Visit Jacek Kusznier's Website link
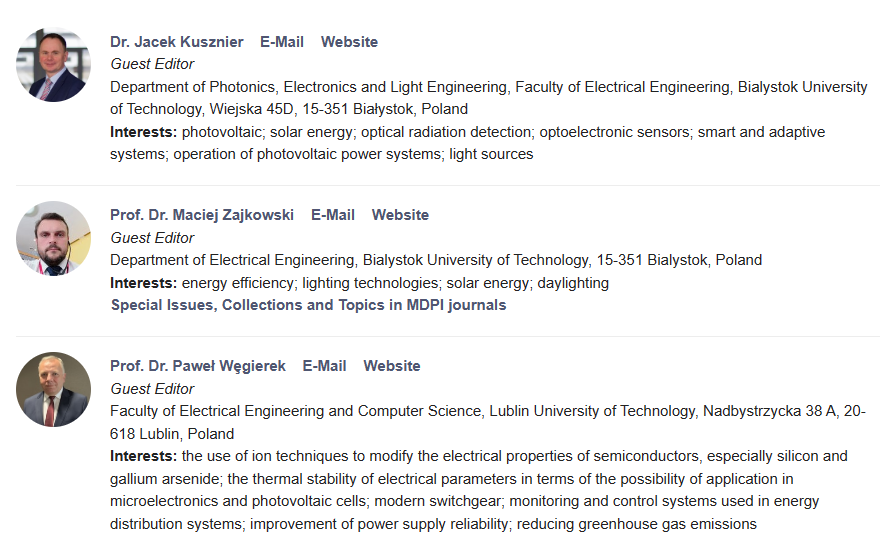The width and height of the screenshot is (890, 556). (349, 42)
